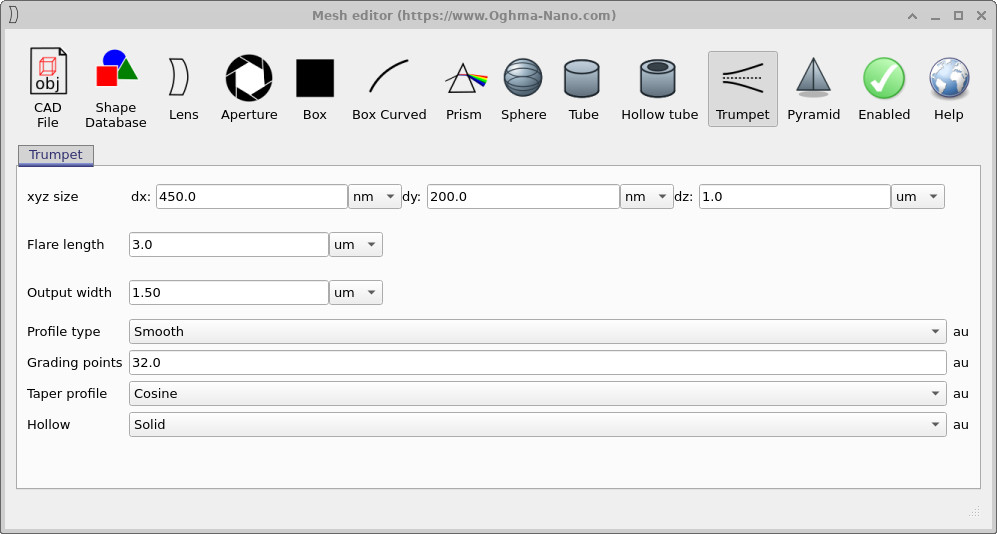The height and width of the screenshot is (534, 997).
Task: Click the window menu icon in title bar
Action: click(x=13, y=15)
